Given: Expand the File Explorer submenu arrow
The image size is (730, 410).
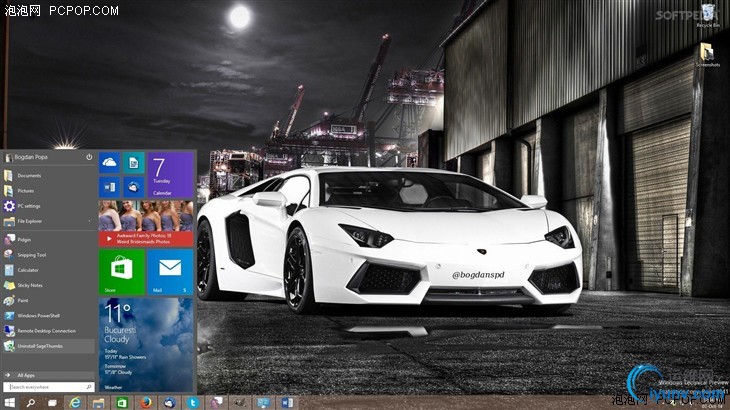Looking at the screenshot, I should coord(90,220).
